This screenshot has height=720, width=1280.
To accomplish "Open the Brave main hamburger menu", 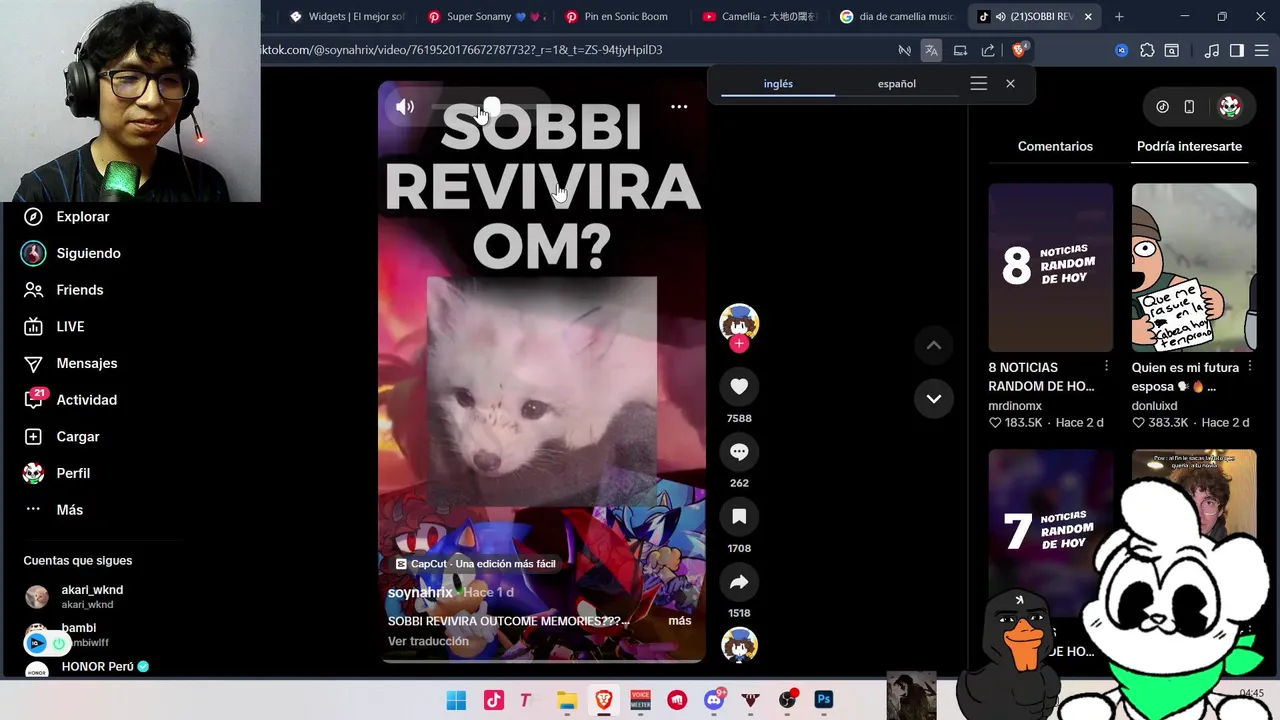I will [x=1262, y=50].
